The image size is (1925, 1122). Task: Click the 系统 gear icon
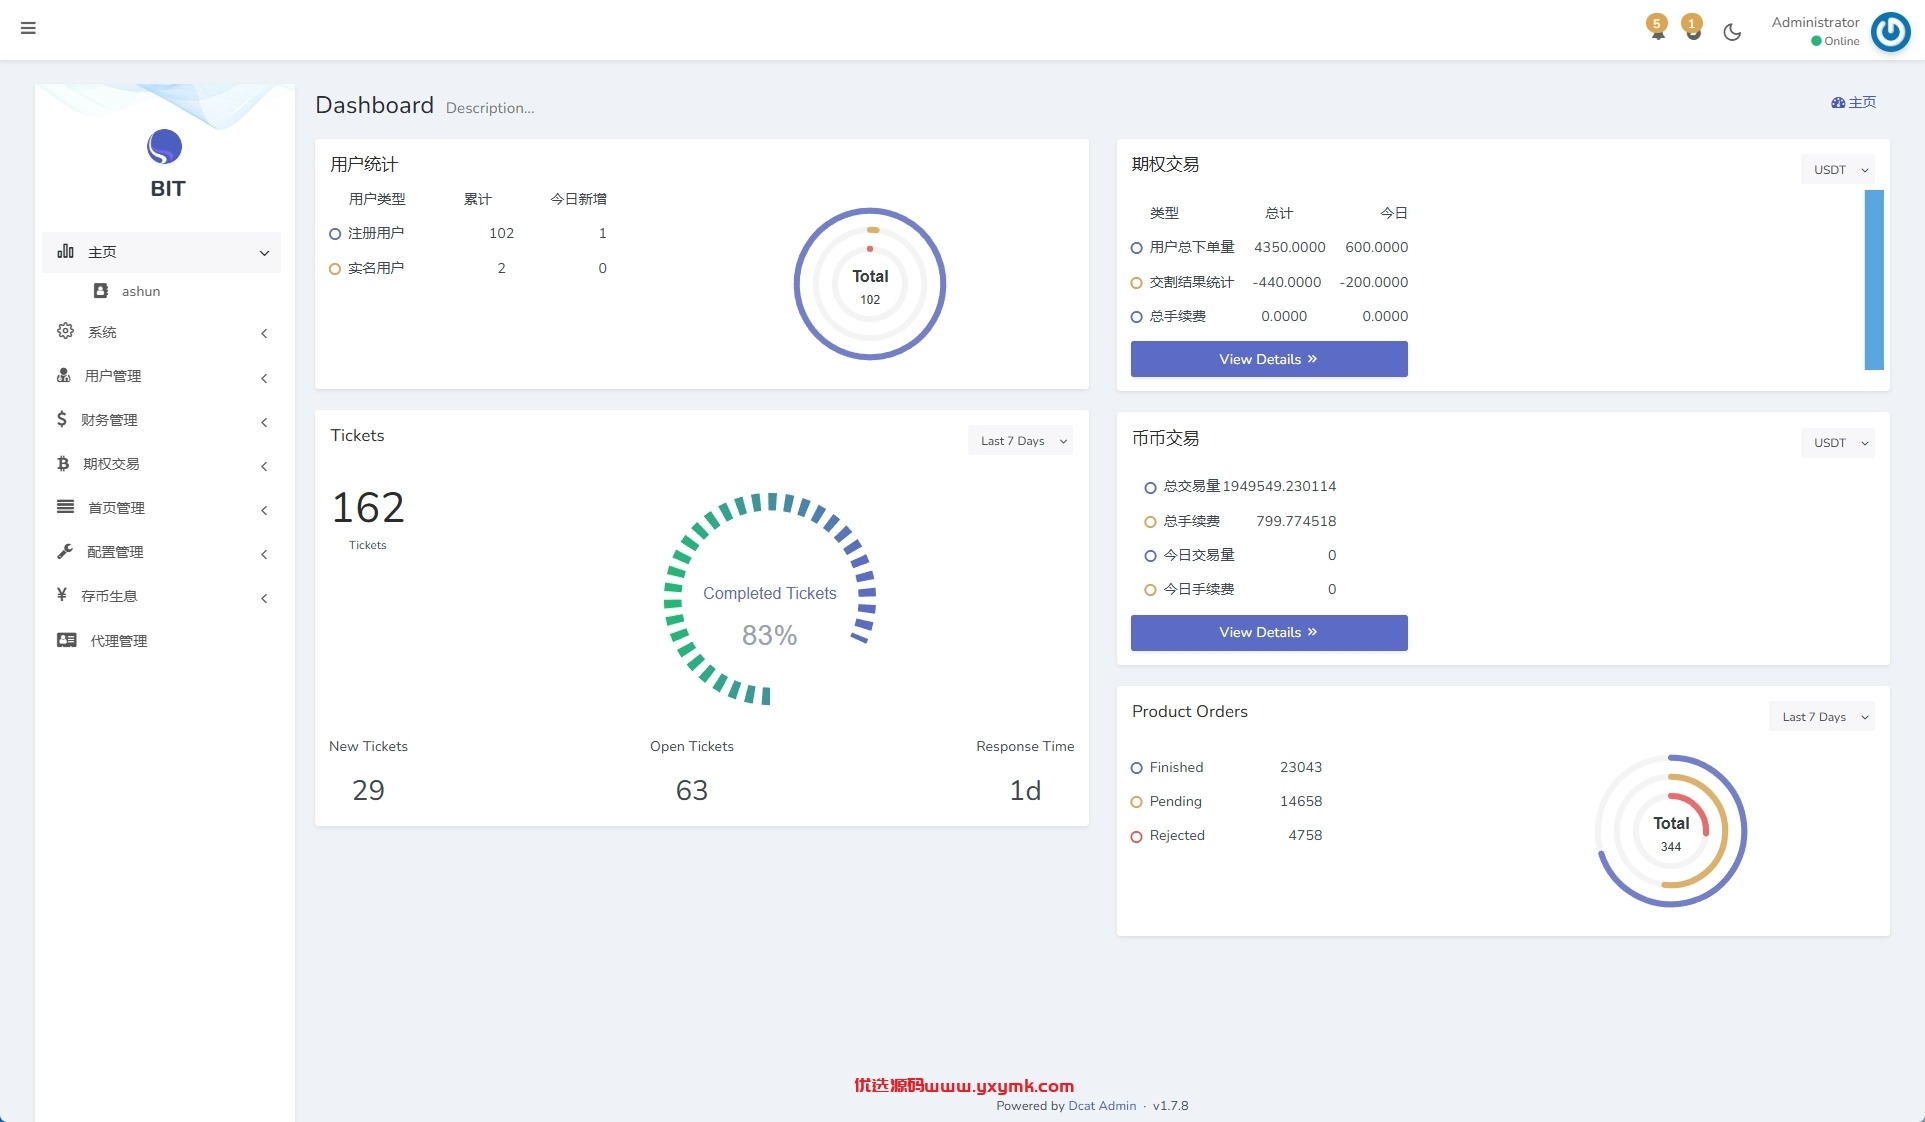tap(65, 331)
